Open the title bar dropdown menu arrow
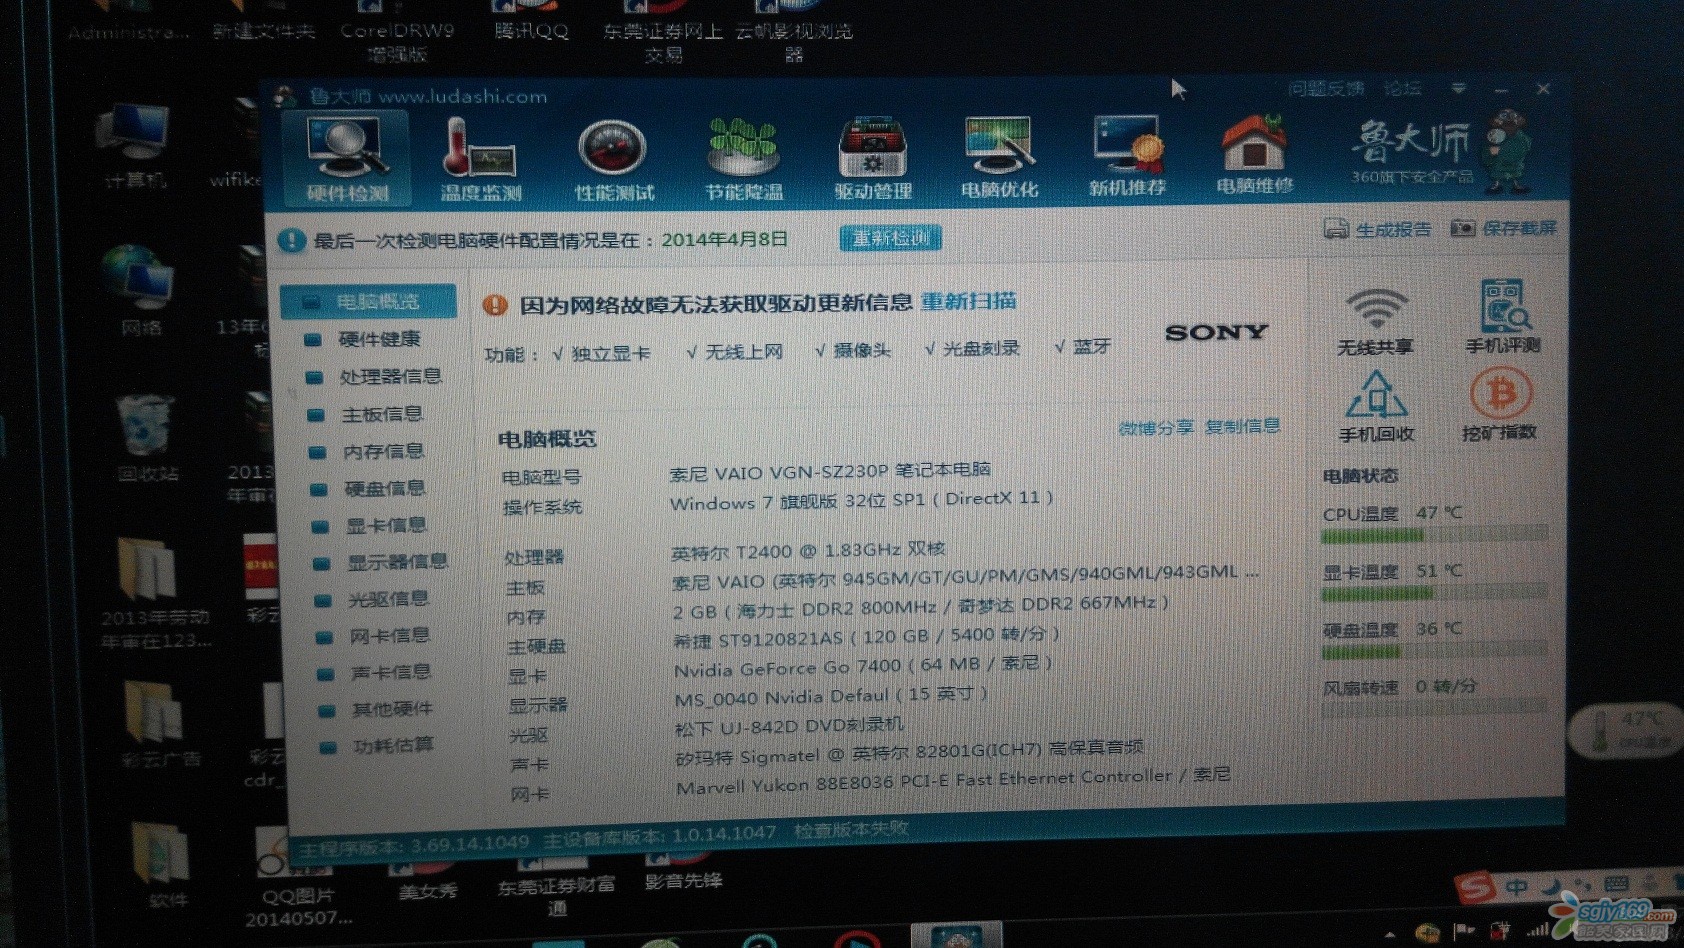Image resolution: width=1684 pixels, height=948 pixels. pyautogui.click(x=1459, y=89)
